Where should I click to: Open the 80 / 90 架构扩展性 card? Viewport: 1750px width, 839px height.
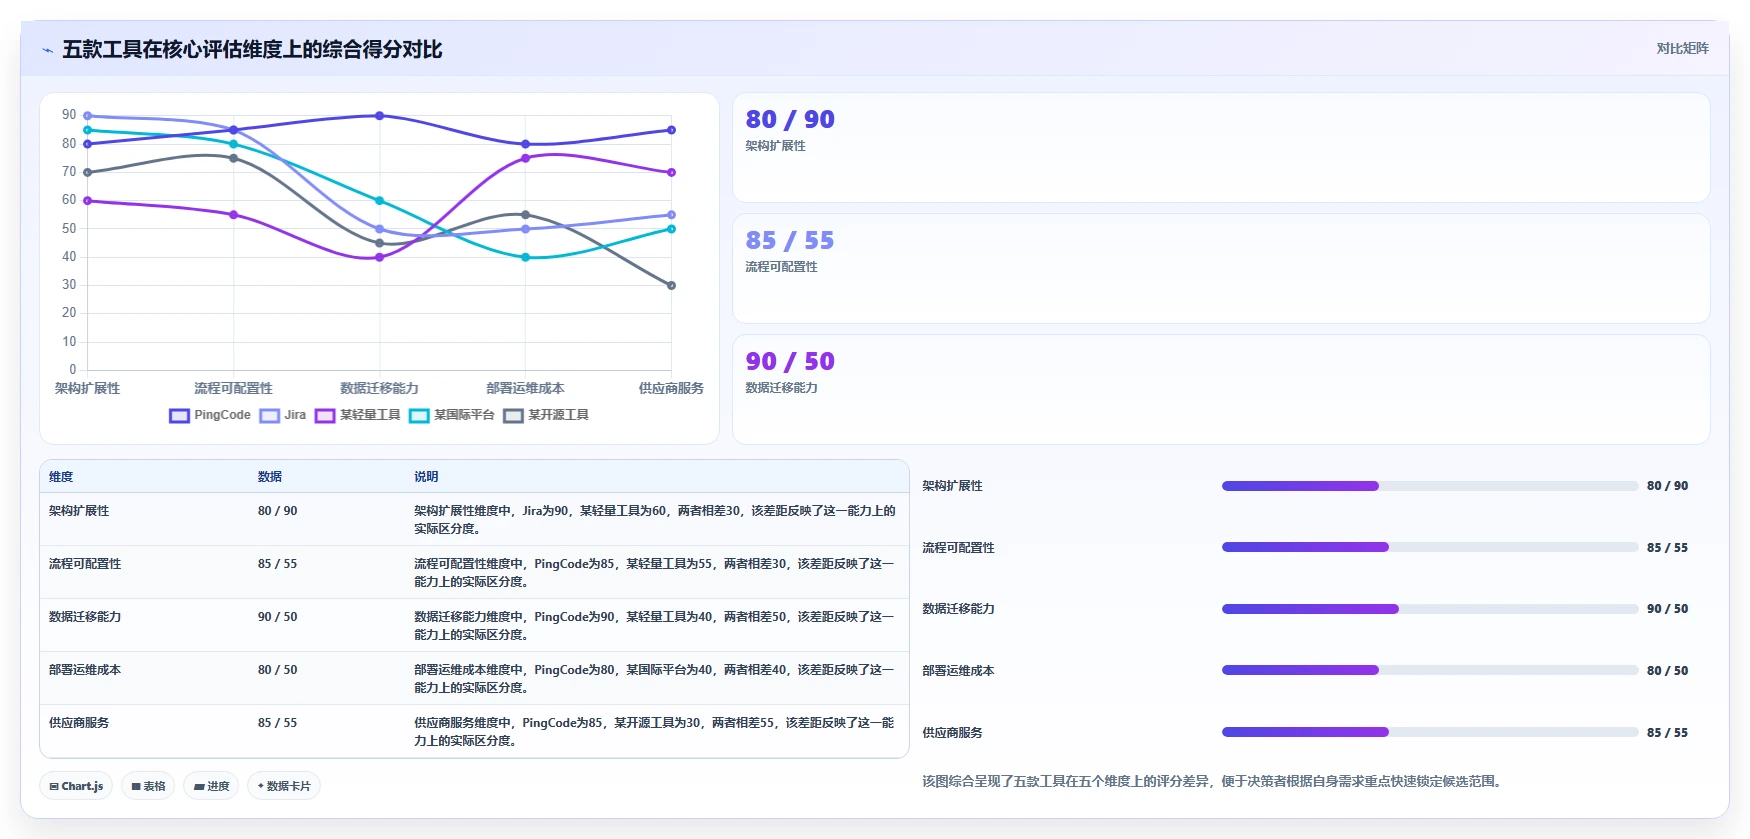pyautogui.click(x=1221, y=148)
